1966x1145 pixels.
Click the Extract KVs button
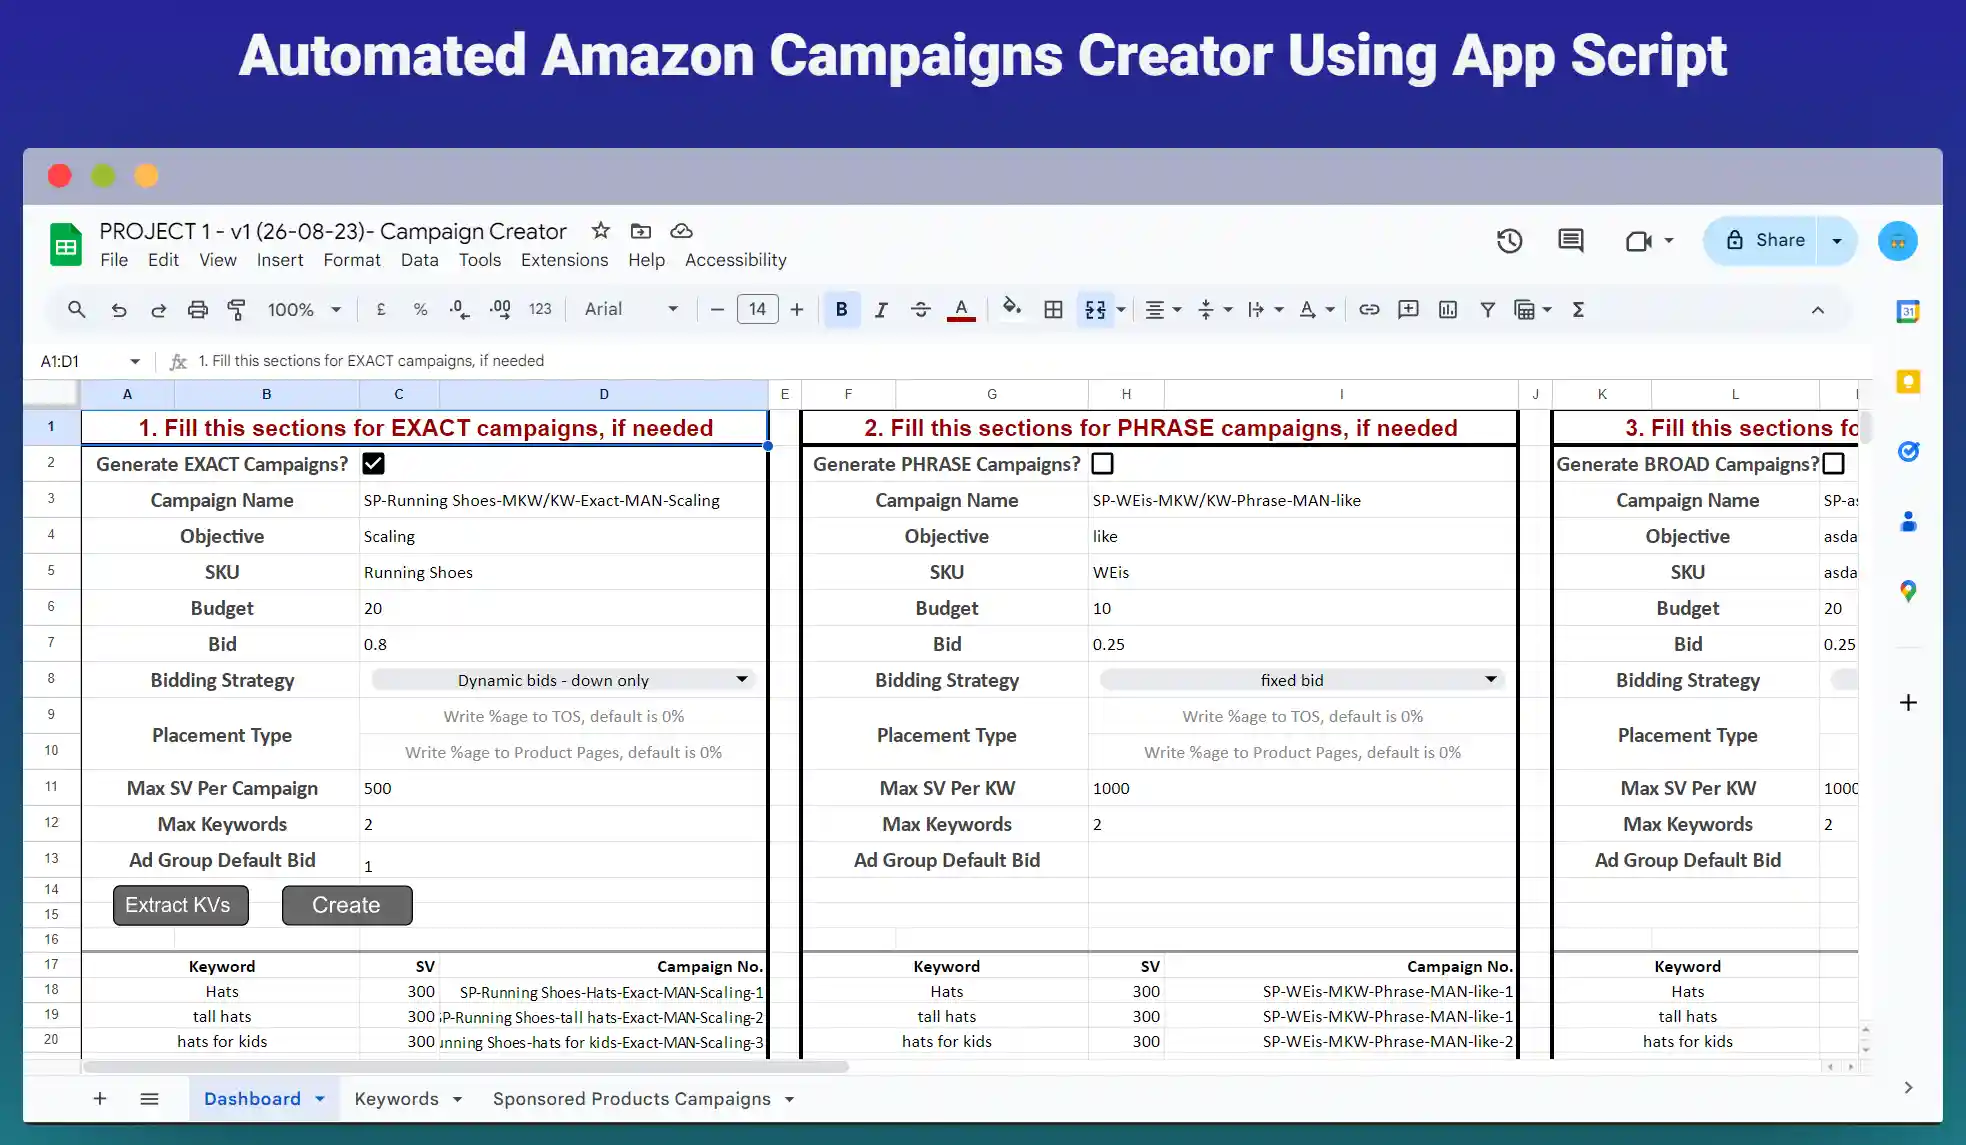(180, 905)
